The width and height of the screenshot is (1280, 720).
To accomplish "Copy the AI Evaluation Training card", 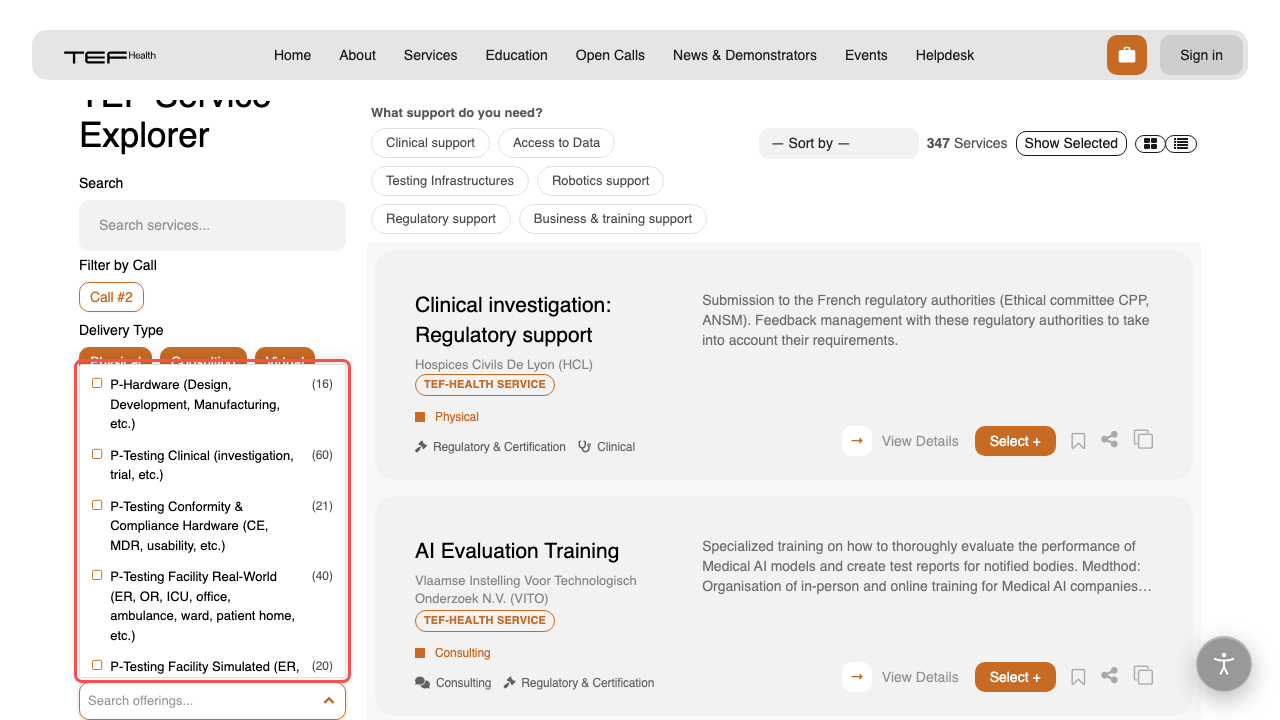I will pos(1143,675).
